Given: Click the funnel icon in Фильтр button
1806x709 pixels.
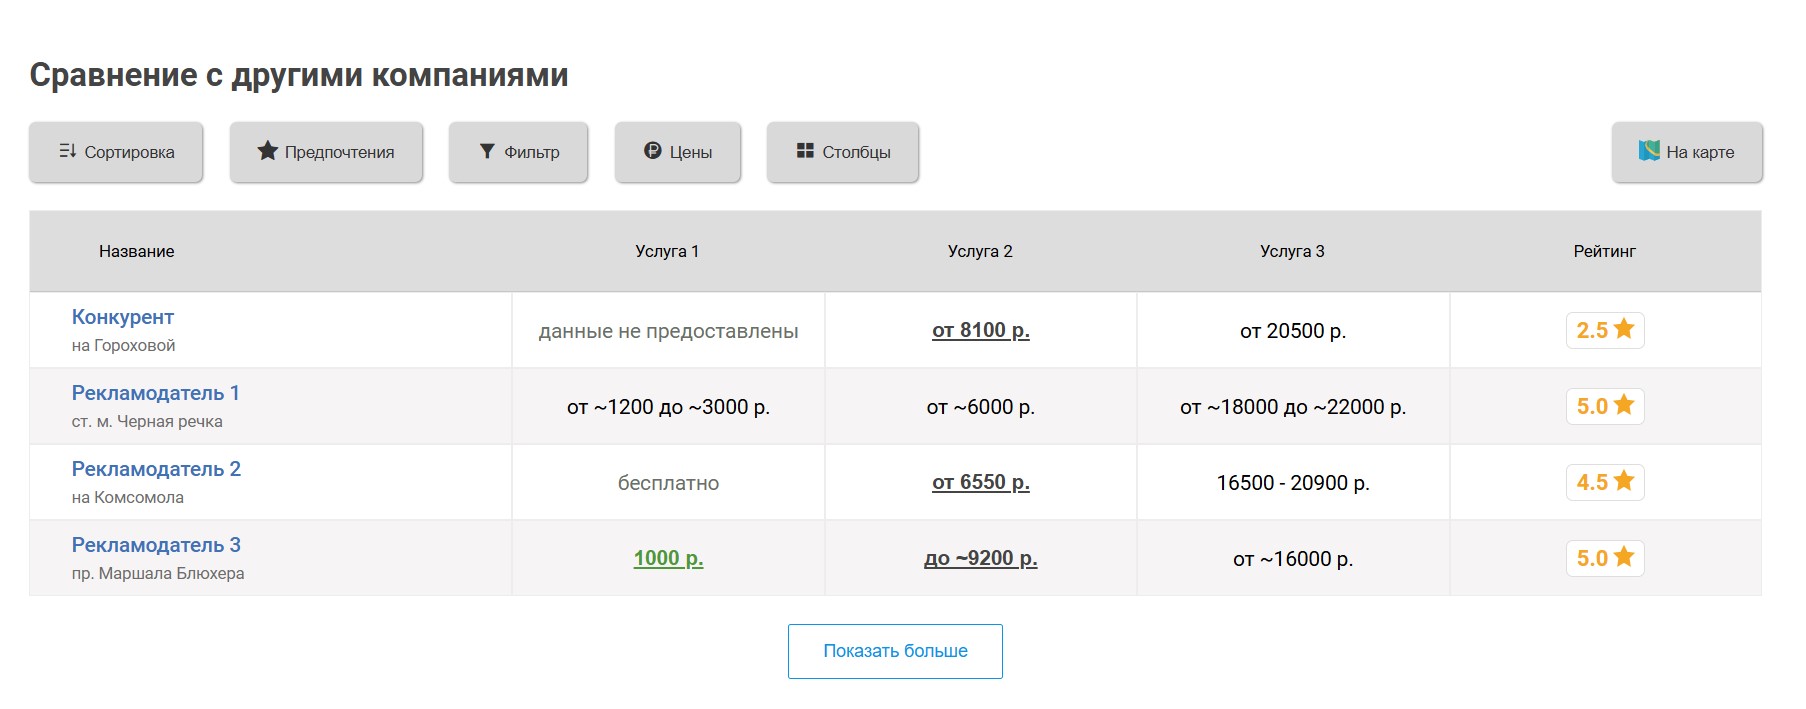Looking at the screenshot, I should 487,151.
